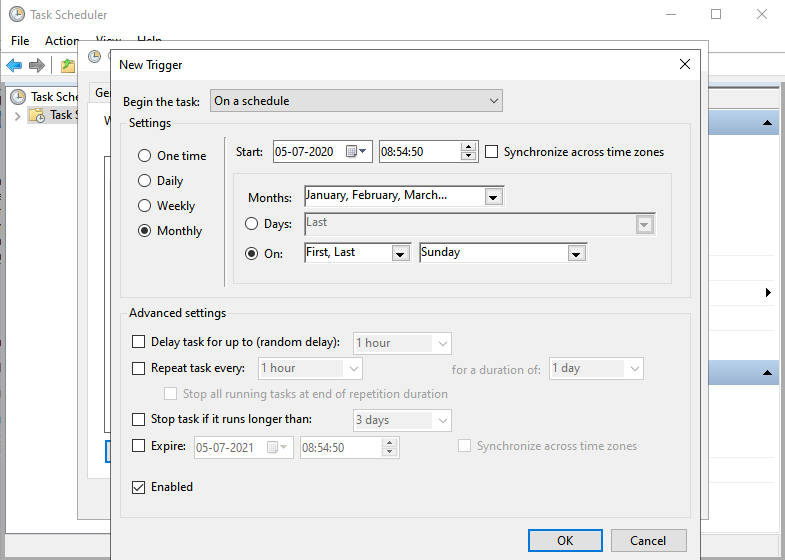Click OK to confirm the trigger
This screenshot has width=785, height=560.
point(565,540)
